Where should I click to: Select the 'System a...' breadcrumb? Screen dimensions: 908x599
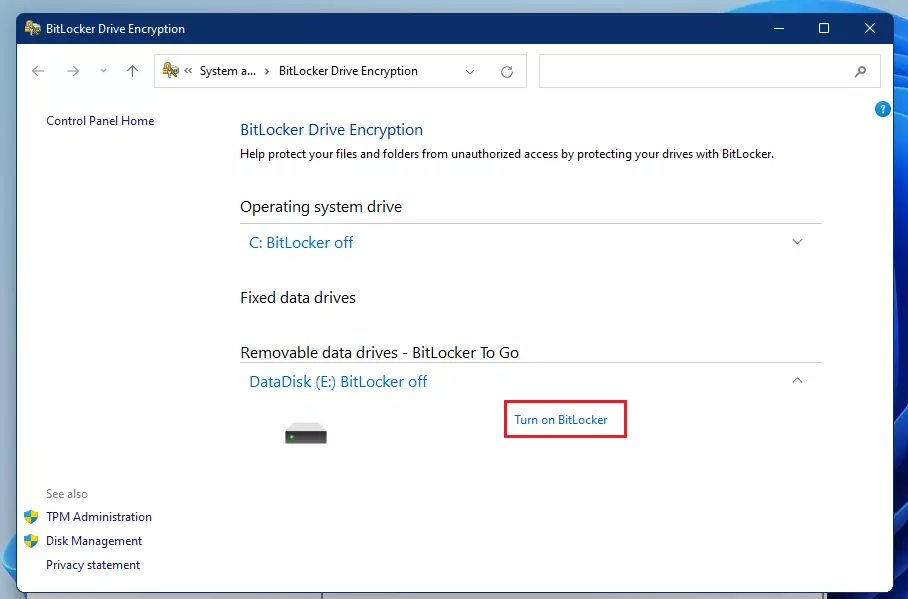pyautogui.click(x=228, y=71)
